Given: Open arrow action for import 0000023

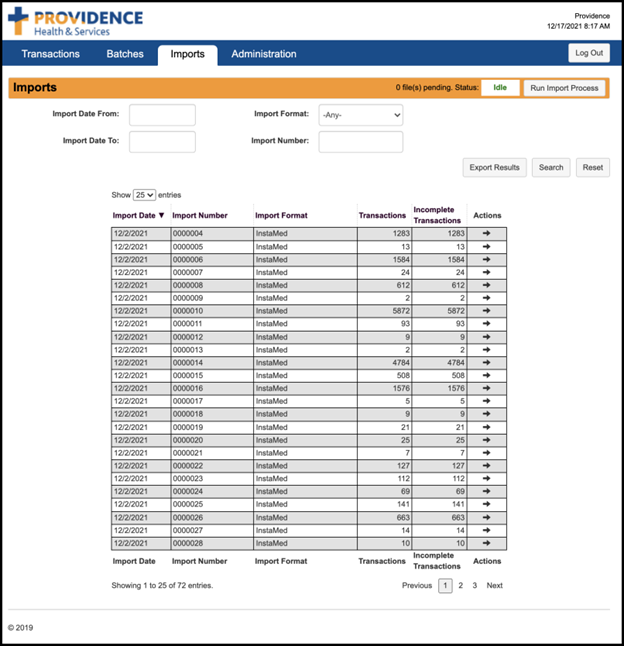Looking at the screenshot, I should tap(486, 478).
